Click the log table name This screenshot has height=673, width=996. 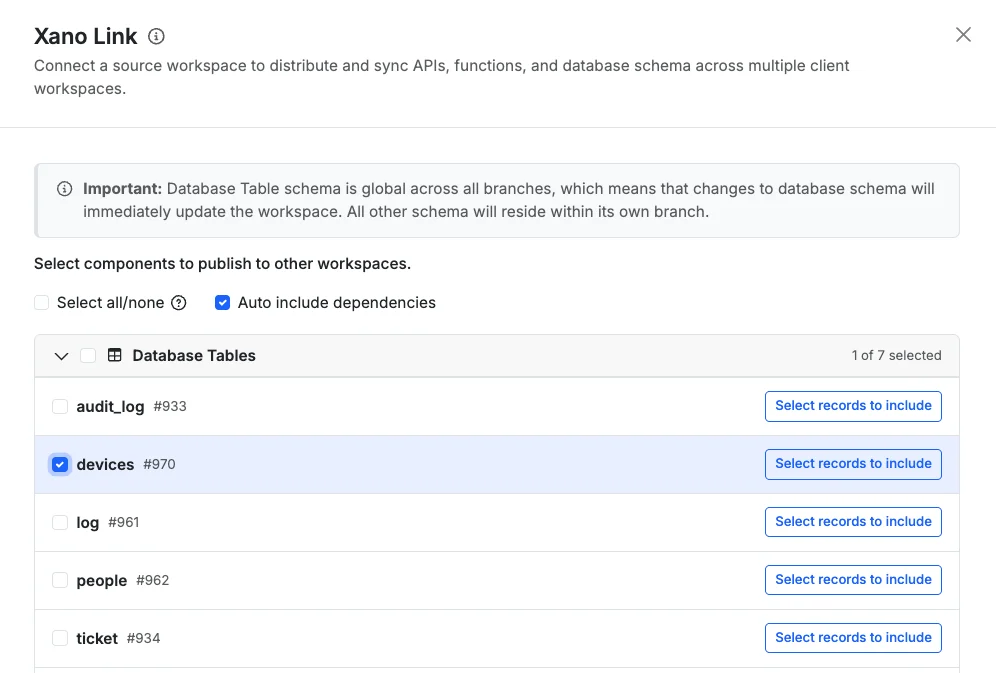[x=88, y=523]
